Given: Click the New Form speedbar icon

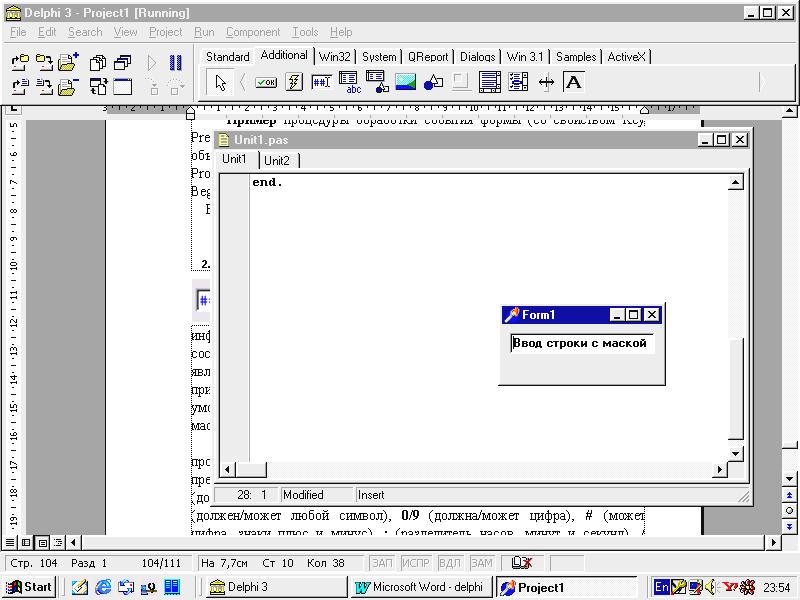Looking at the screenshot, I should click(122, 87).
